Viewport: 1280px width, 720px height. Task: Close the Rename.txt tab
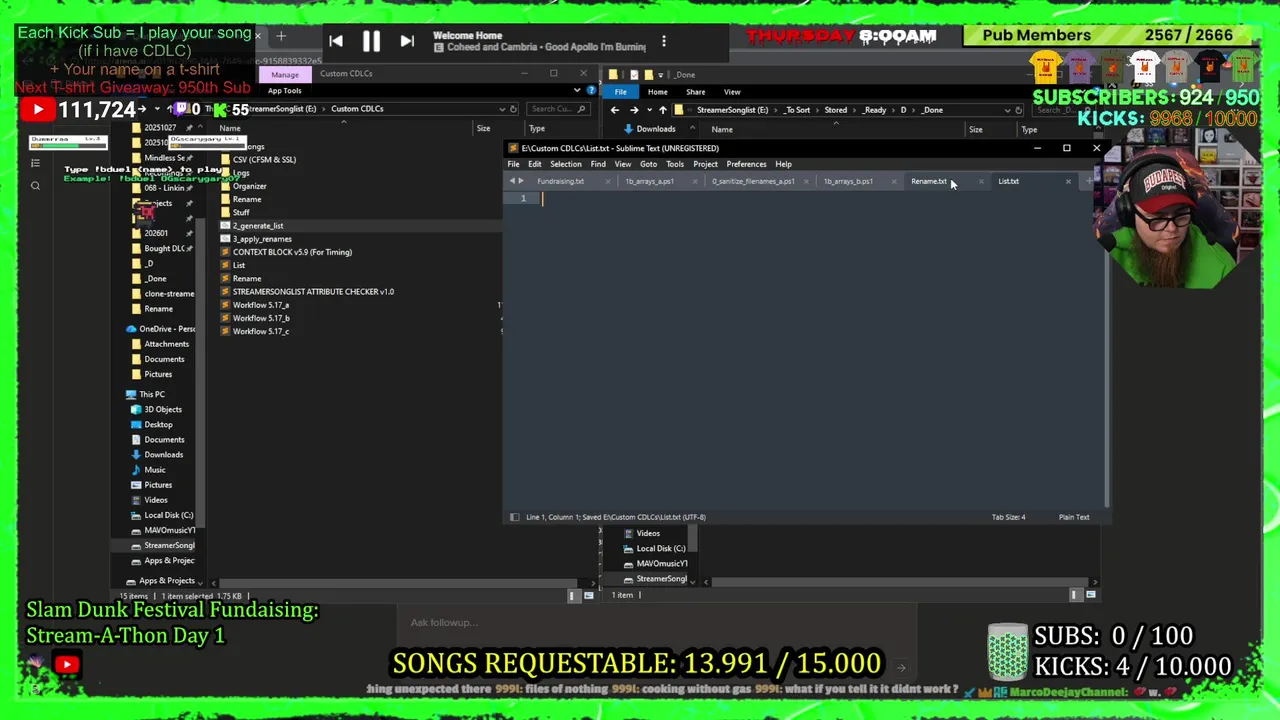980,181
